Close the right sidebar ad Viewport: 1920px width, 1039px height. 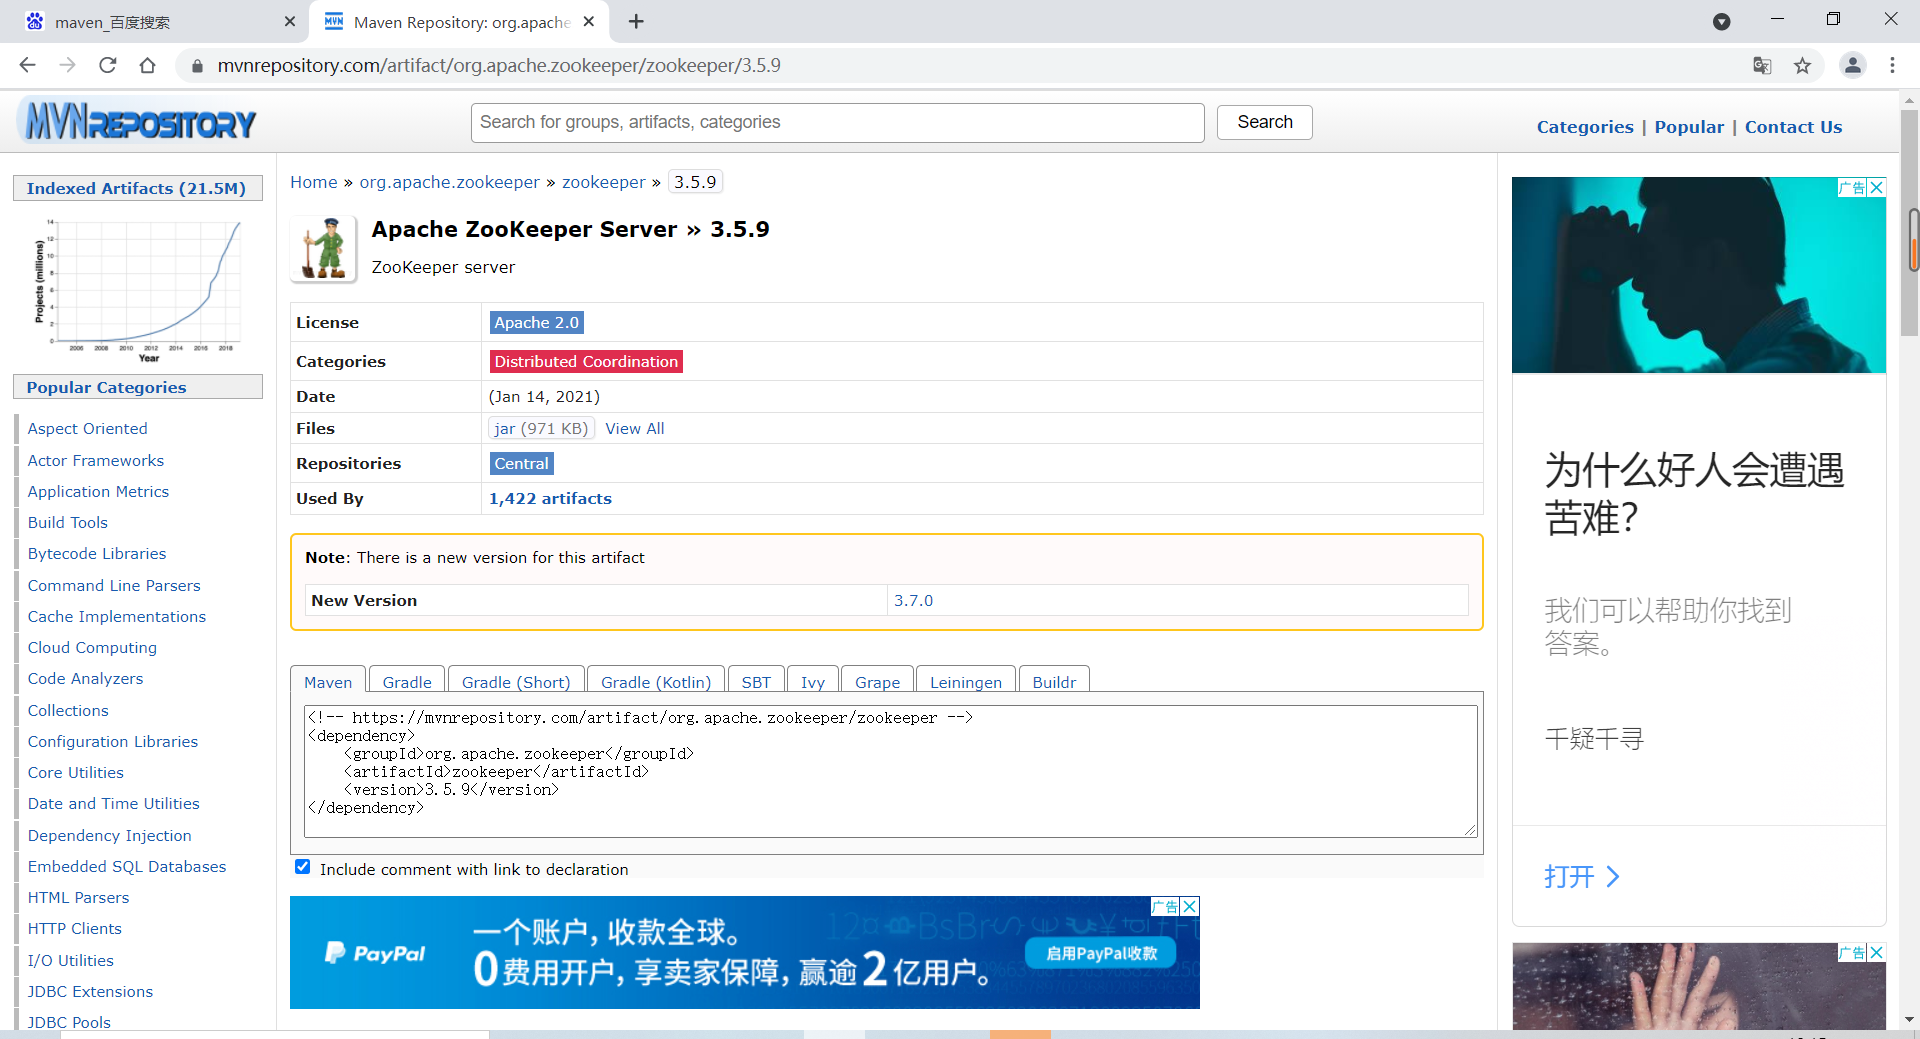pyautogui.click(x=1877, y=187)
